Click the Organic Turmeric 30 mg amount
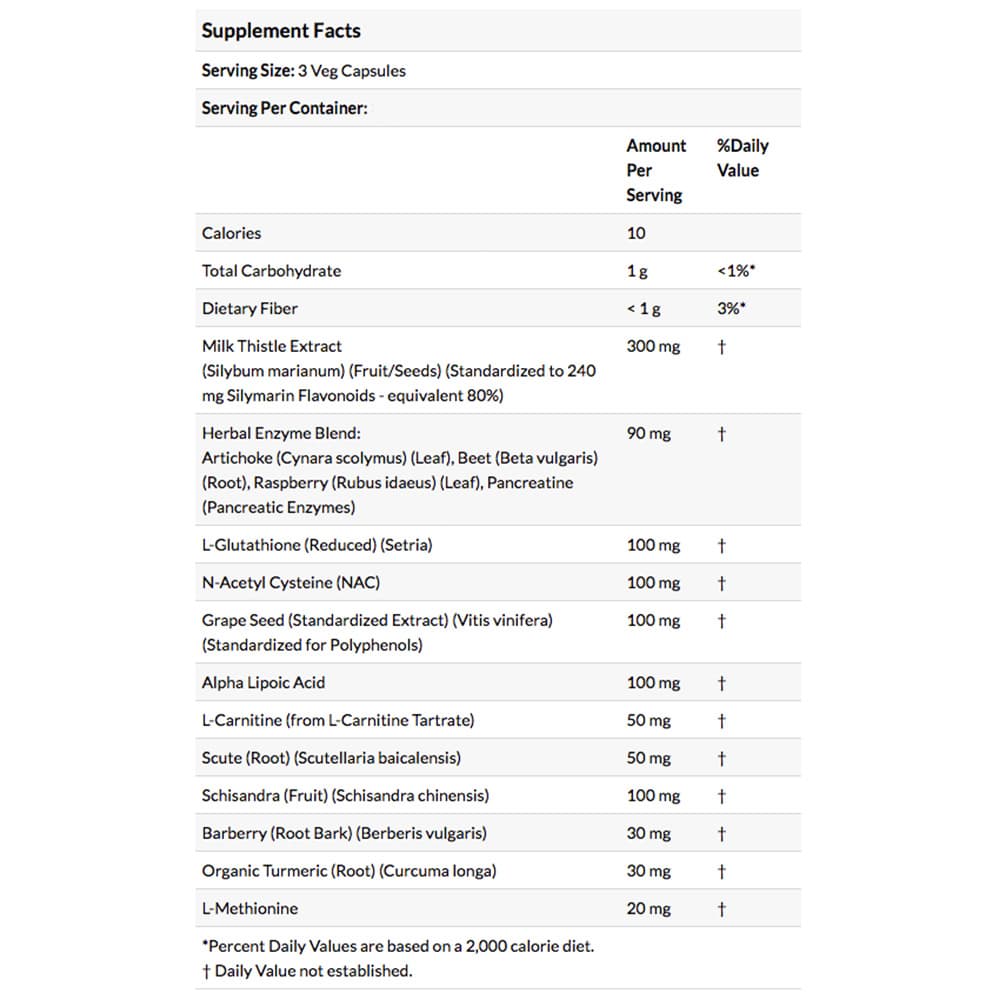Image resolution: width=1000 pixels, height=1000 pixels. [x=649, y=871]
